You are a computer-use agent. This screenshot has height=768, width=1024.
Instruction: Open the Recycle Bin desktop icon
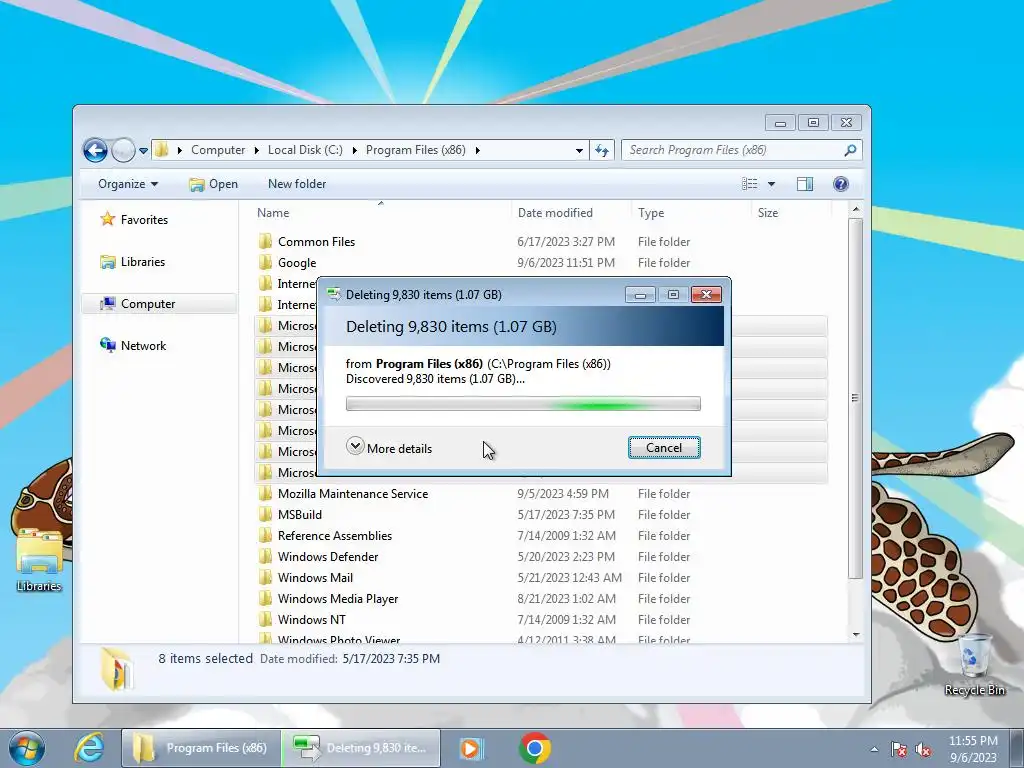click(x=974, y=664)
